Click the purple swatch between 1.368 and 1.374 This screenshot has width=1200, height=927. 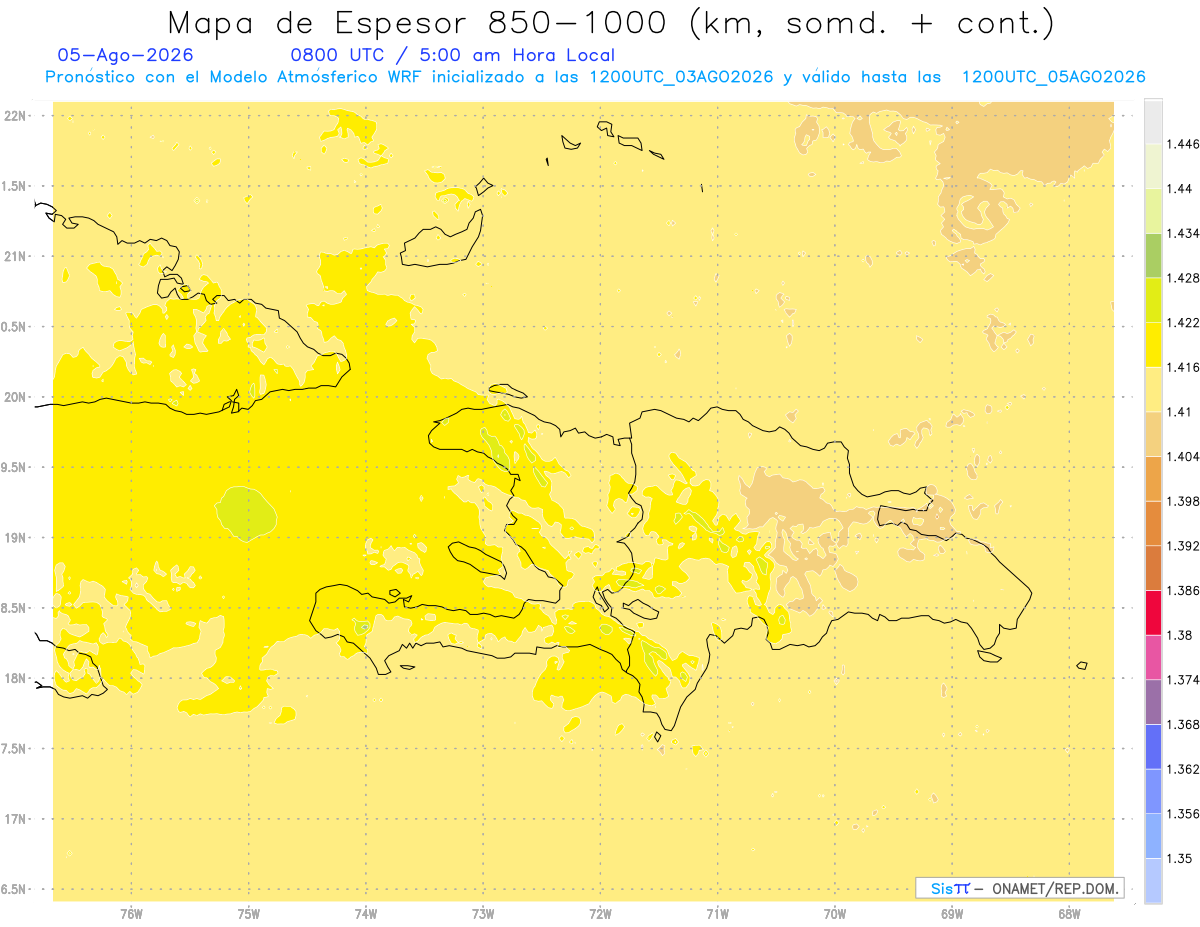coord(1153,702)
